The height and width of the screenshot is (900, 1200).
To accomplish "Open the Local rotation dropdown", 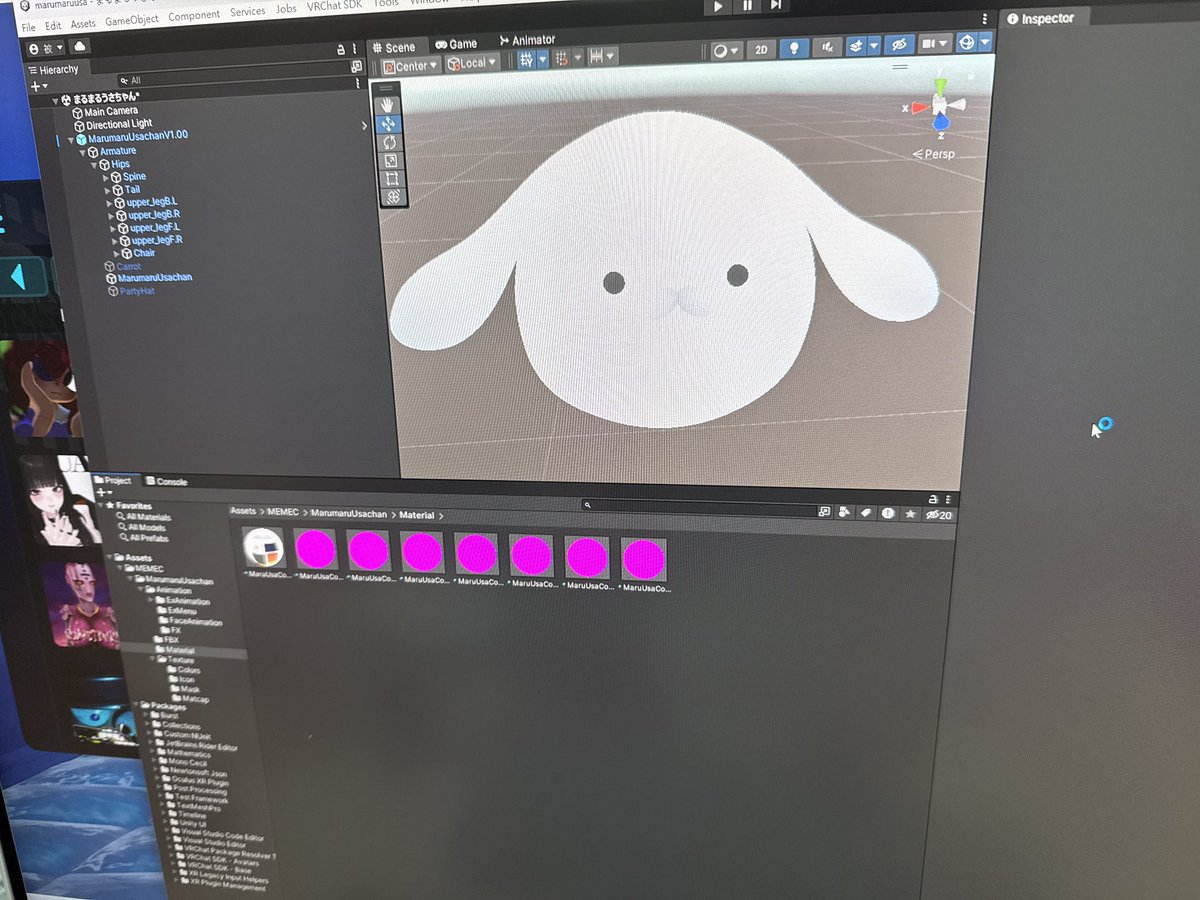I will click(472, 63).
